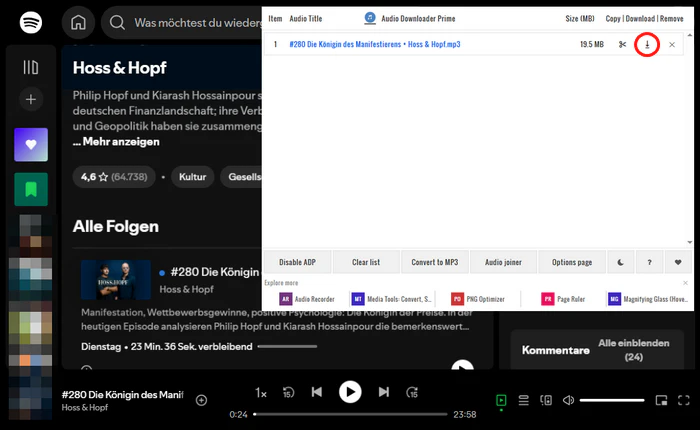This screenshot has height=430, width=700.
Task: Open Magnifying Glass extension link
Action: pyautogui.click(x=648, y=299)
